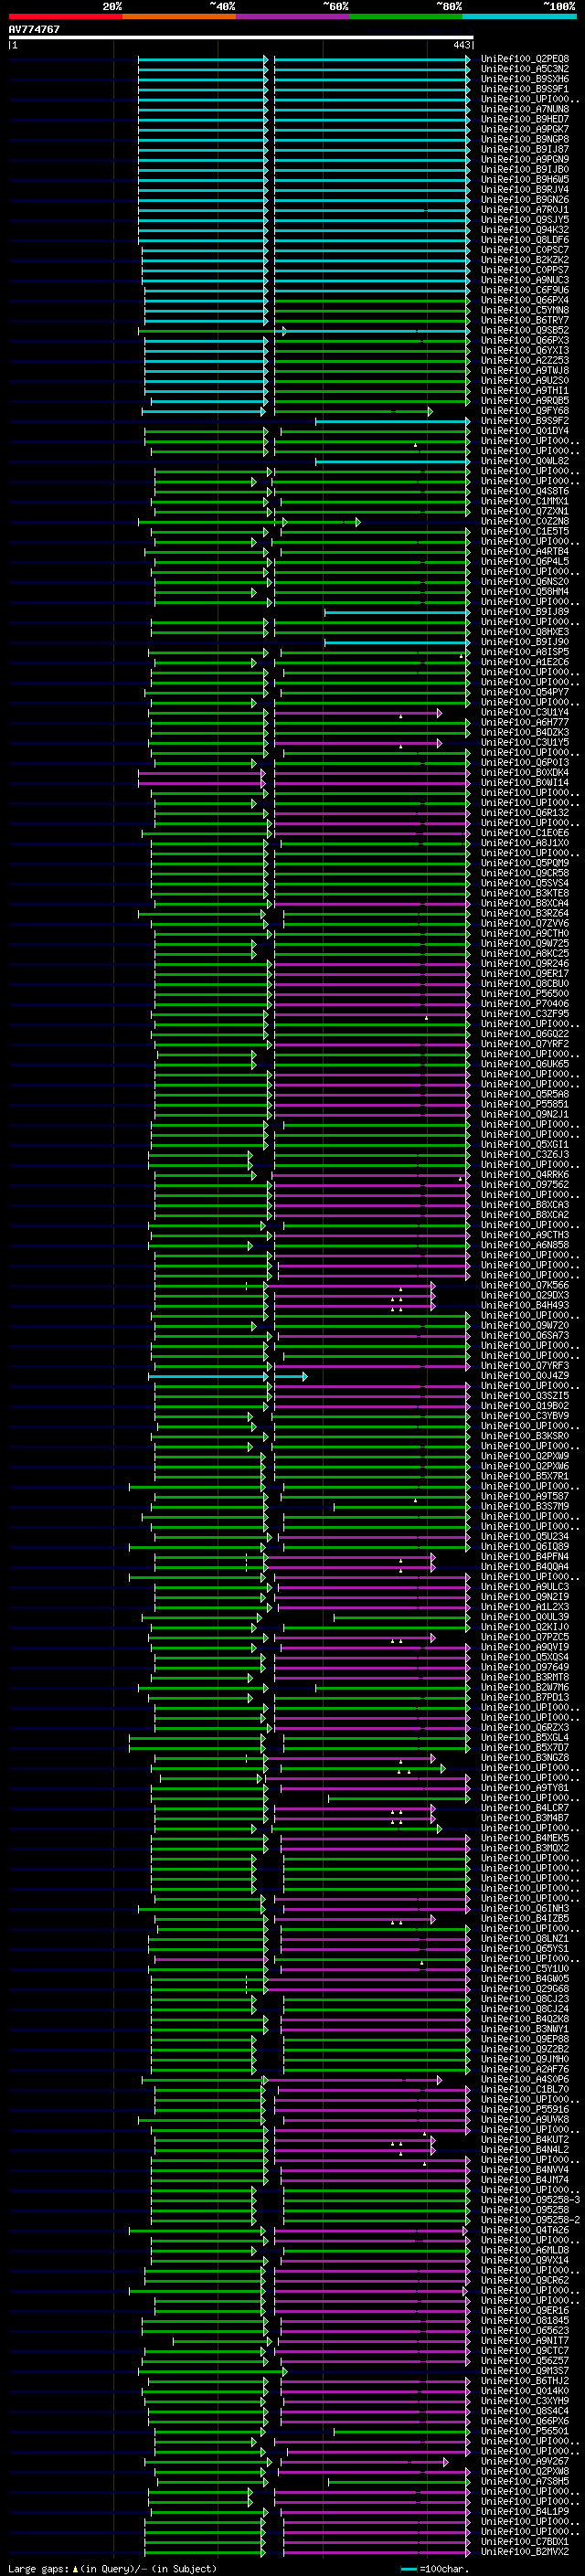Open the UniRef100_Q9W725 entry
Image resolution: width=585 pixels, height=2576 pixels.
pos(525,943)
